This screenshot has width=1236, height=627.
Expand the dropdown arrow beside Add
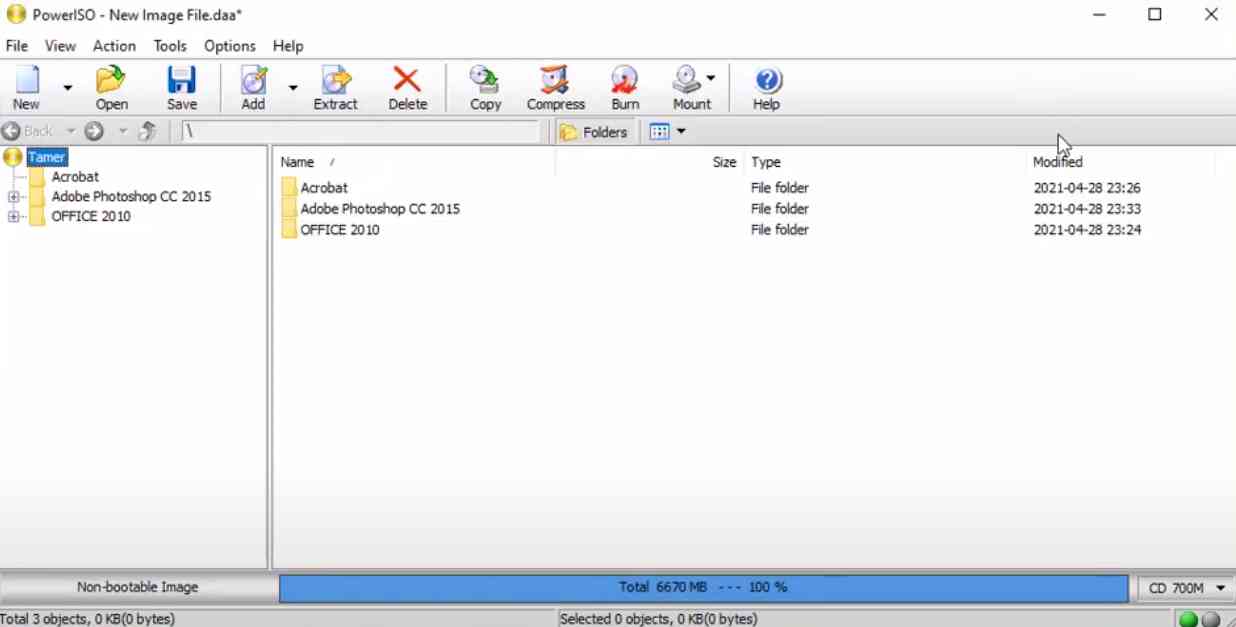pyautogui.click(x=293, y=88)
